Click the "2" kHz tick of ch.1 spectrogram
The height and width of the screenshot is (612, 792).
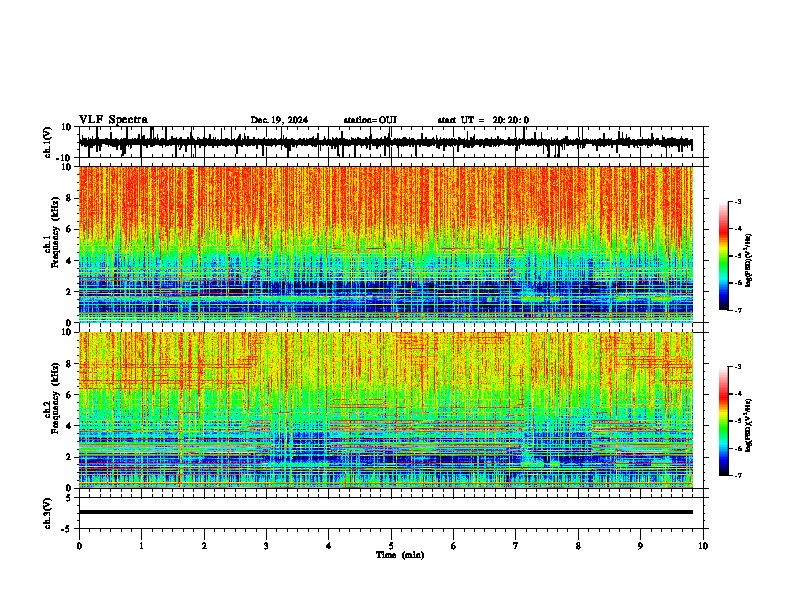click(69, 292)
